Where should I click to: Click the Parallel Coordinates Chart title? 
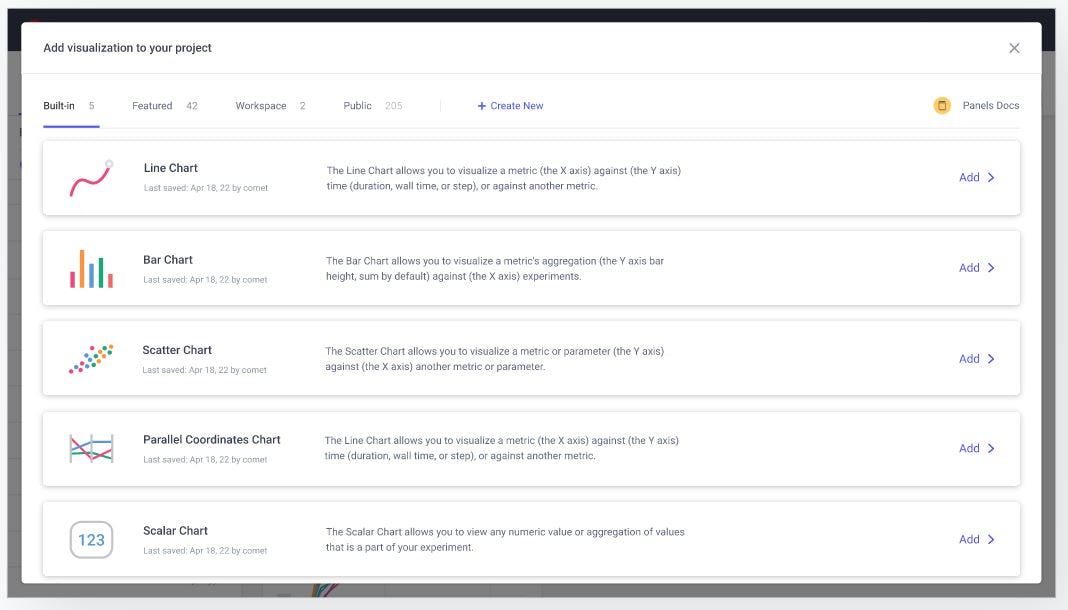pyautogui.click(x=212, y=440)
